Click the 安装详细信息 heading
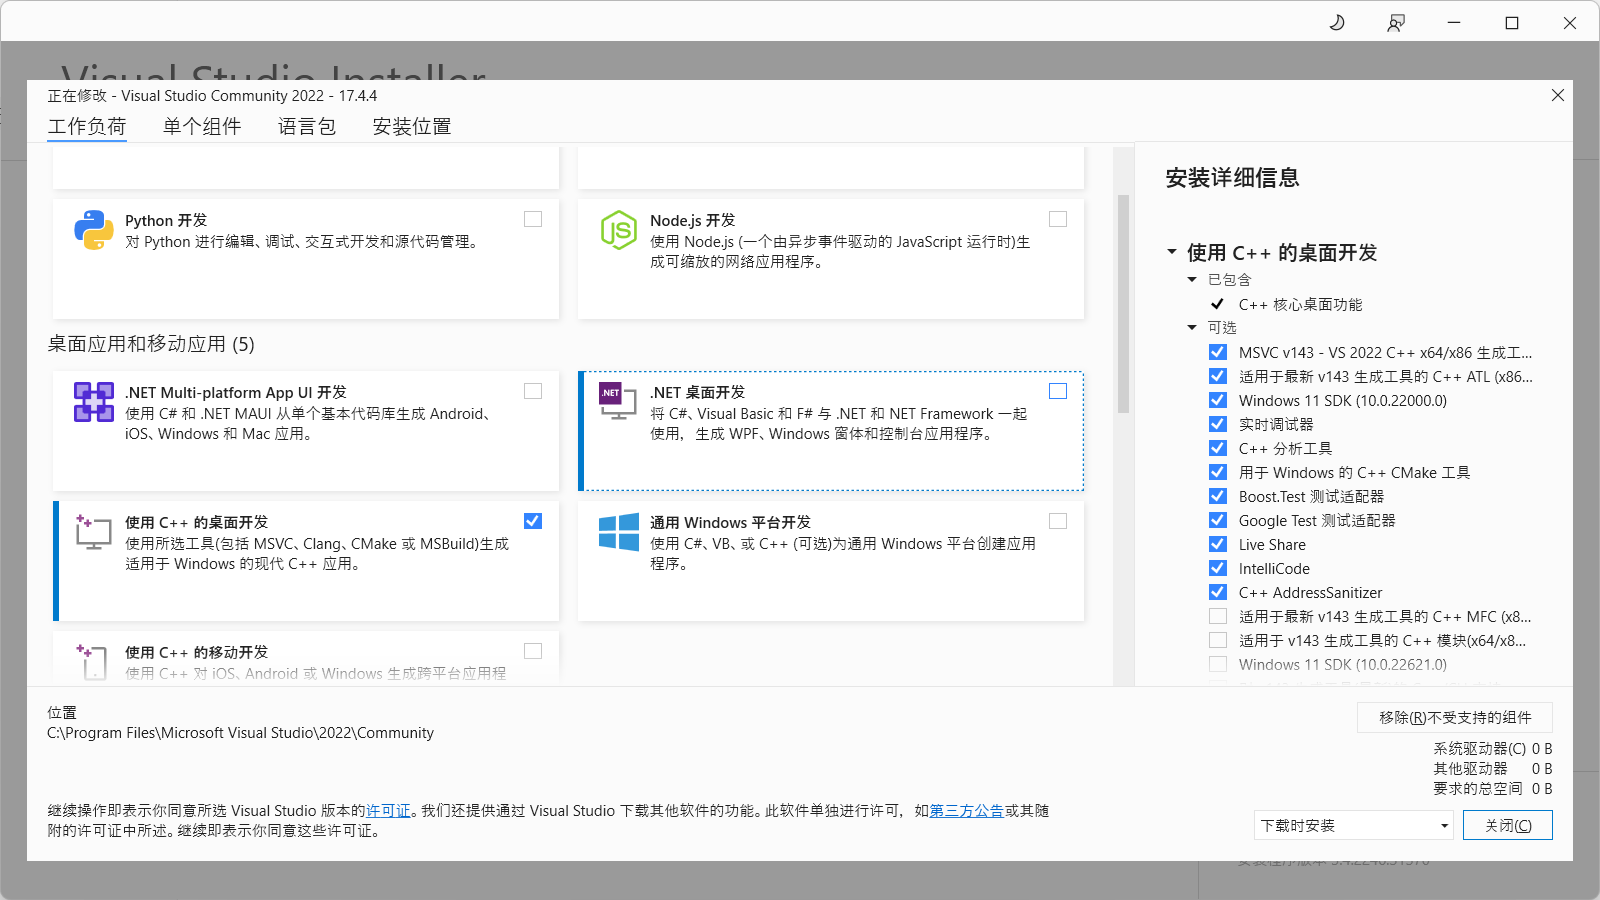1600x900 pixels. click(x=1232, y=178)
